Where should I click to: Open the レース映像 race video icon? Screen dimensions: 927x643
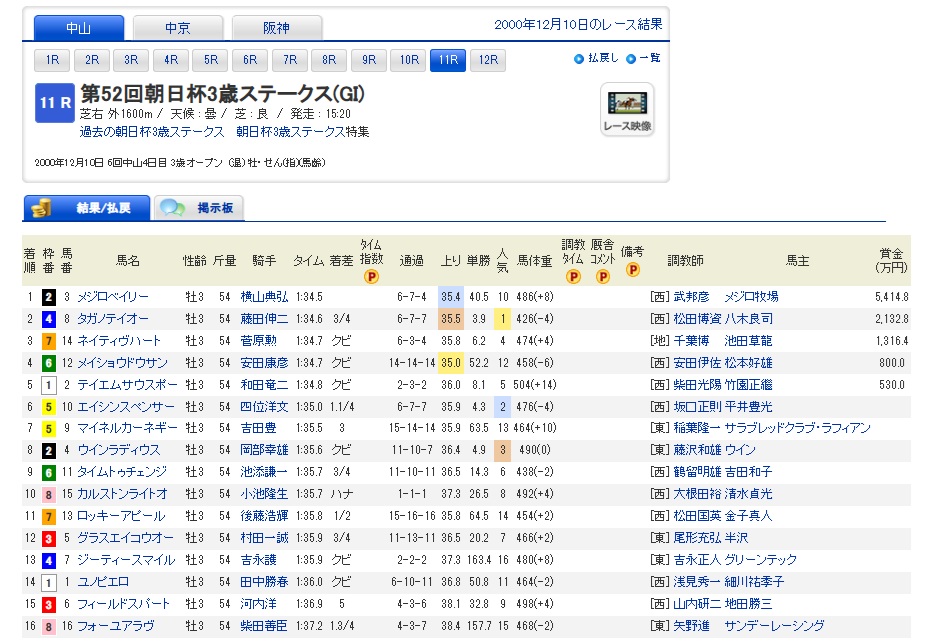pyautogui.click(x=627, y=109)
